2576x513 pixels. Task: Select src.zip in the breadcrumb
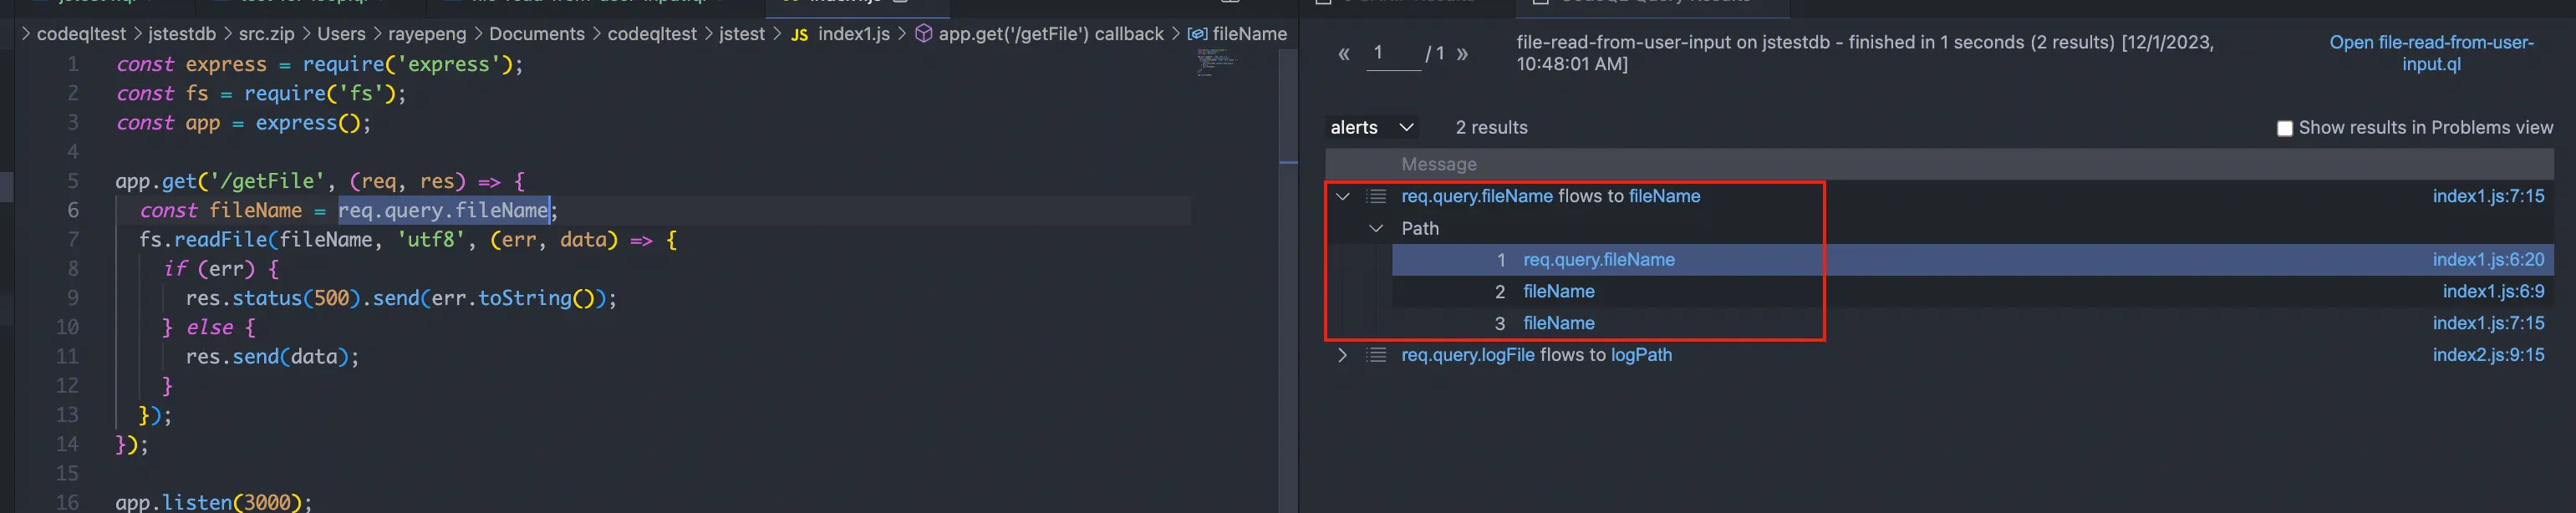(x=266, y=34)
